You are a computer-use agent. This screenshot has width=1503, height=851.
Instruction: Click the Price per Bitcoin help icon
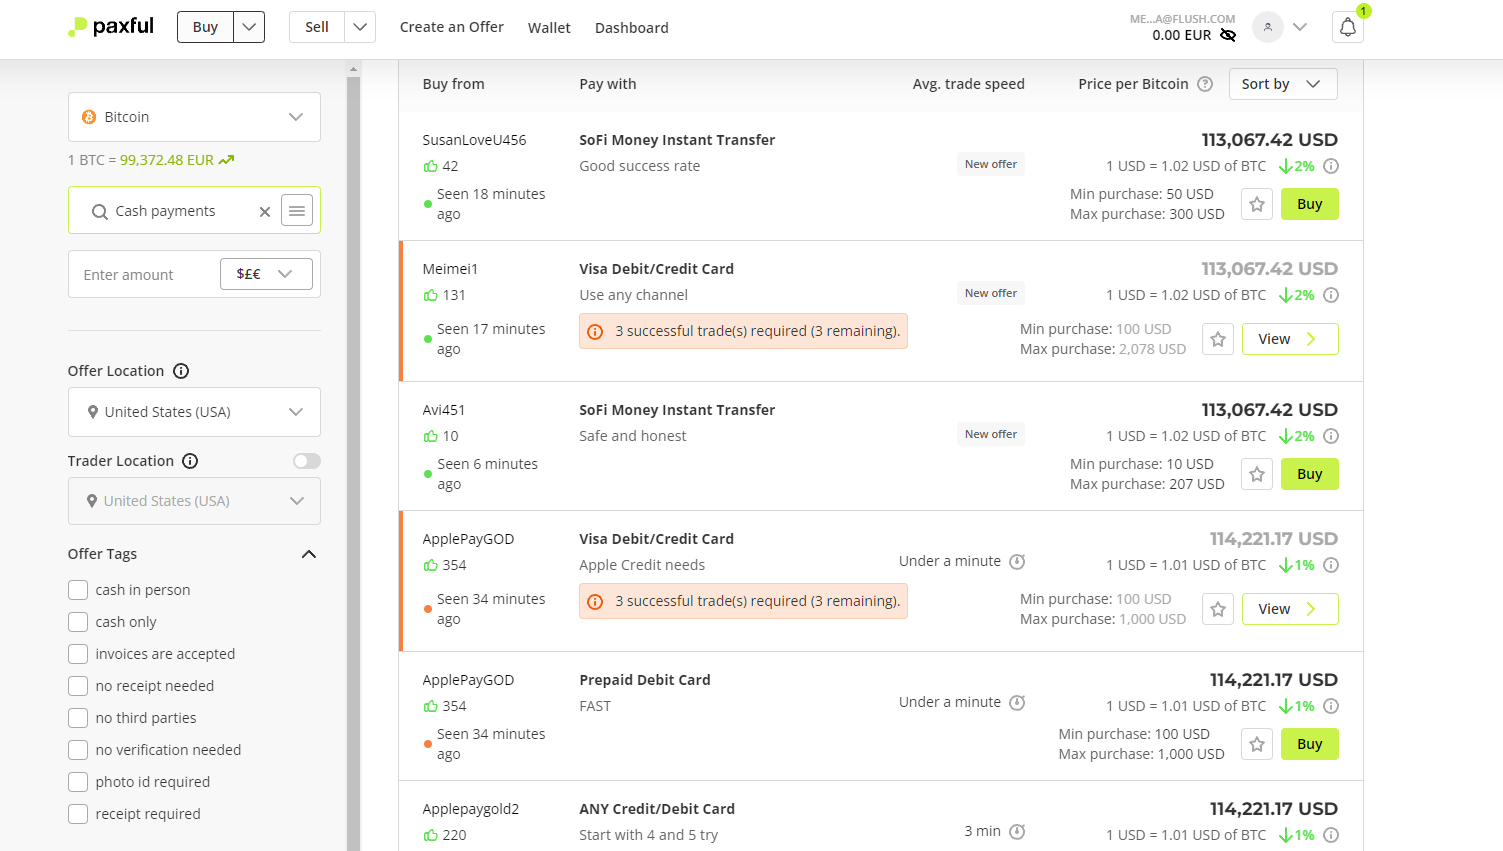1205,84
